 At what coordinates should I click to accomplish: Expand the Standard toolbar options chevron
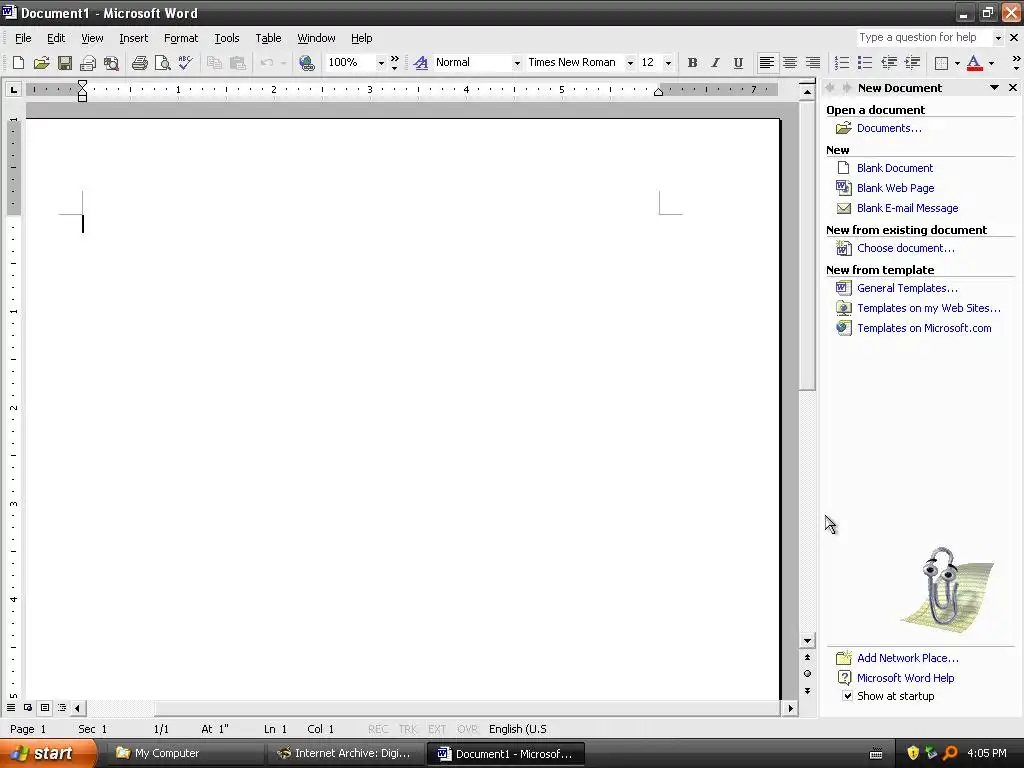click(x=394, y=63)
